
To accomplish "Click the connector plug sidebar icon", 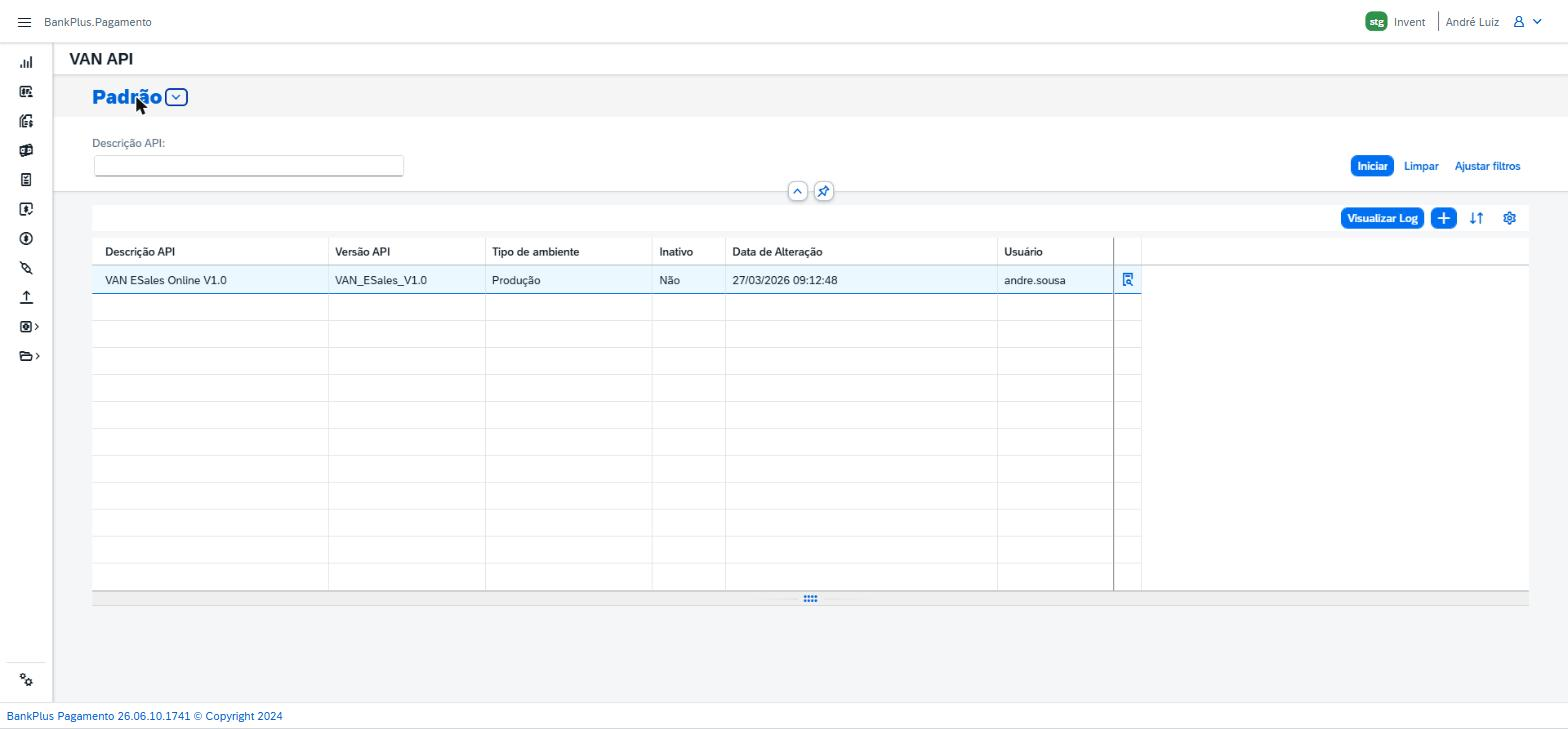I will point(26,268).
